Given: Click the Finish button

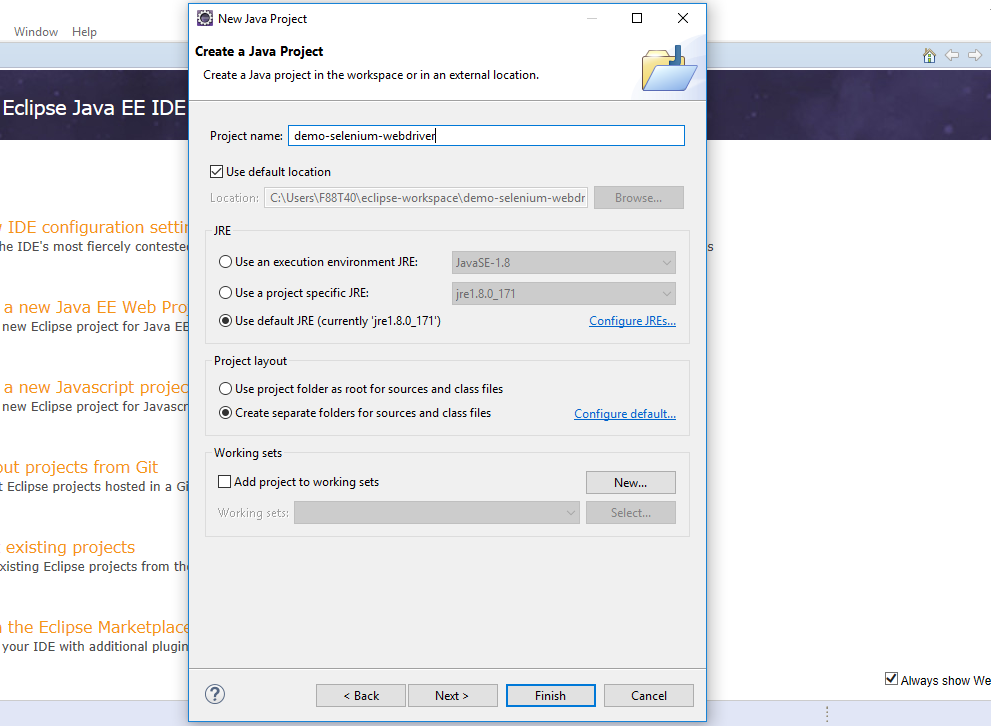Looking at the screenshot, I should tap(550, 695).
